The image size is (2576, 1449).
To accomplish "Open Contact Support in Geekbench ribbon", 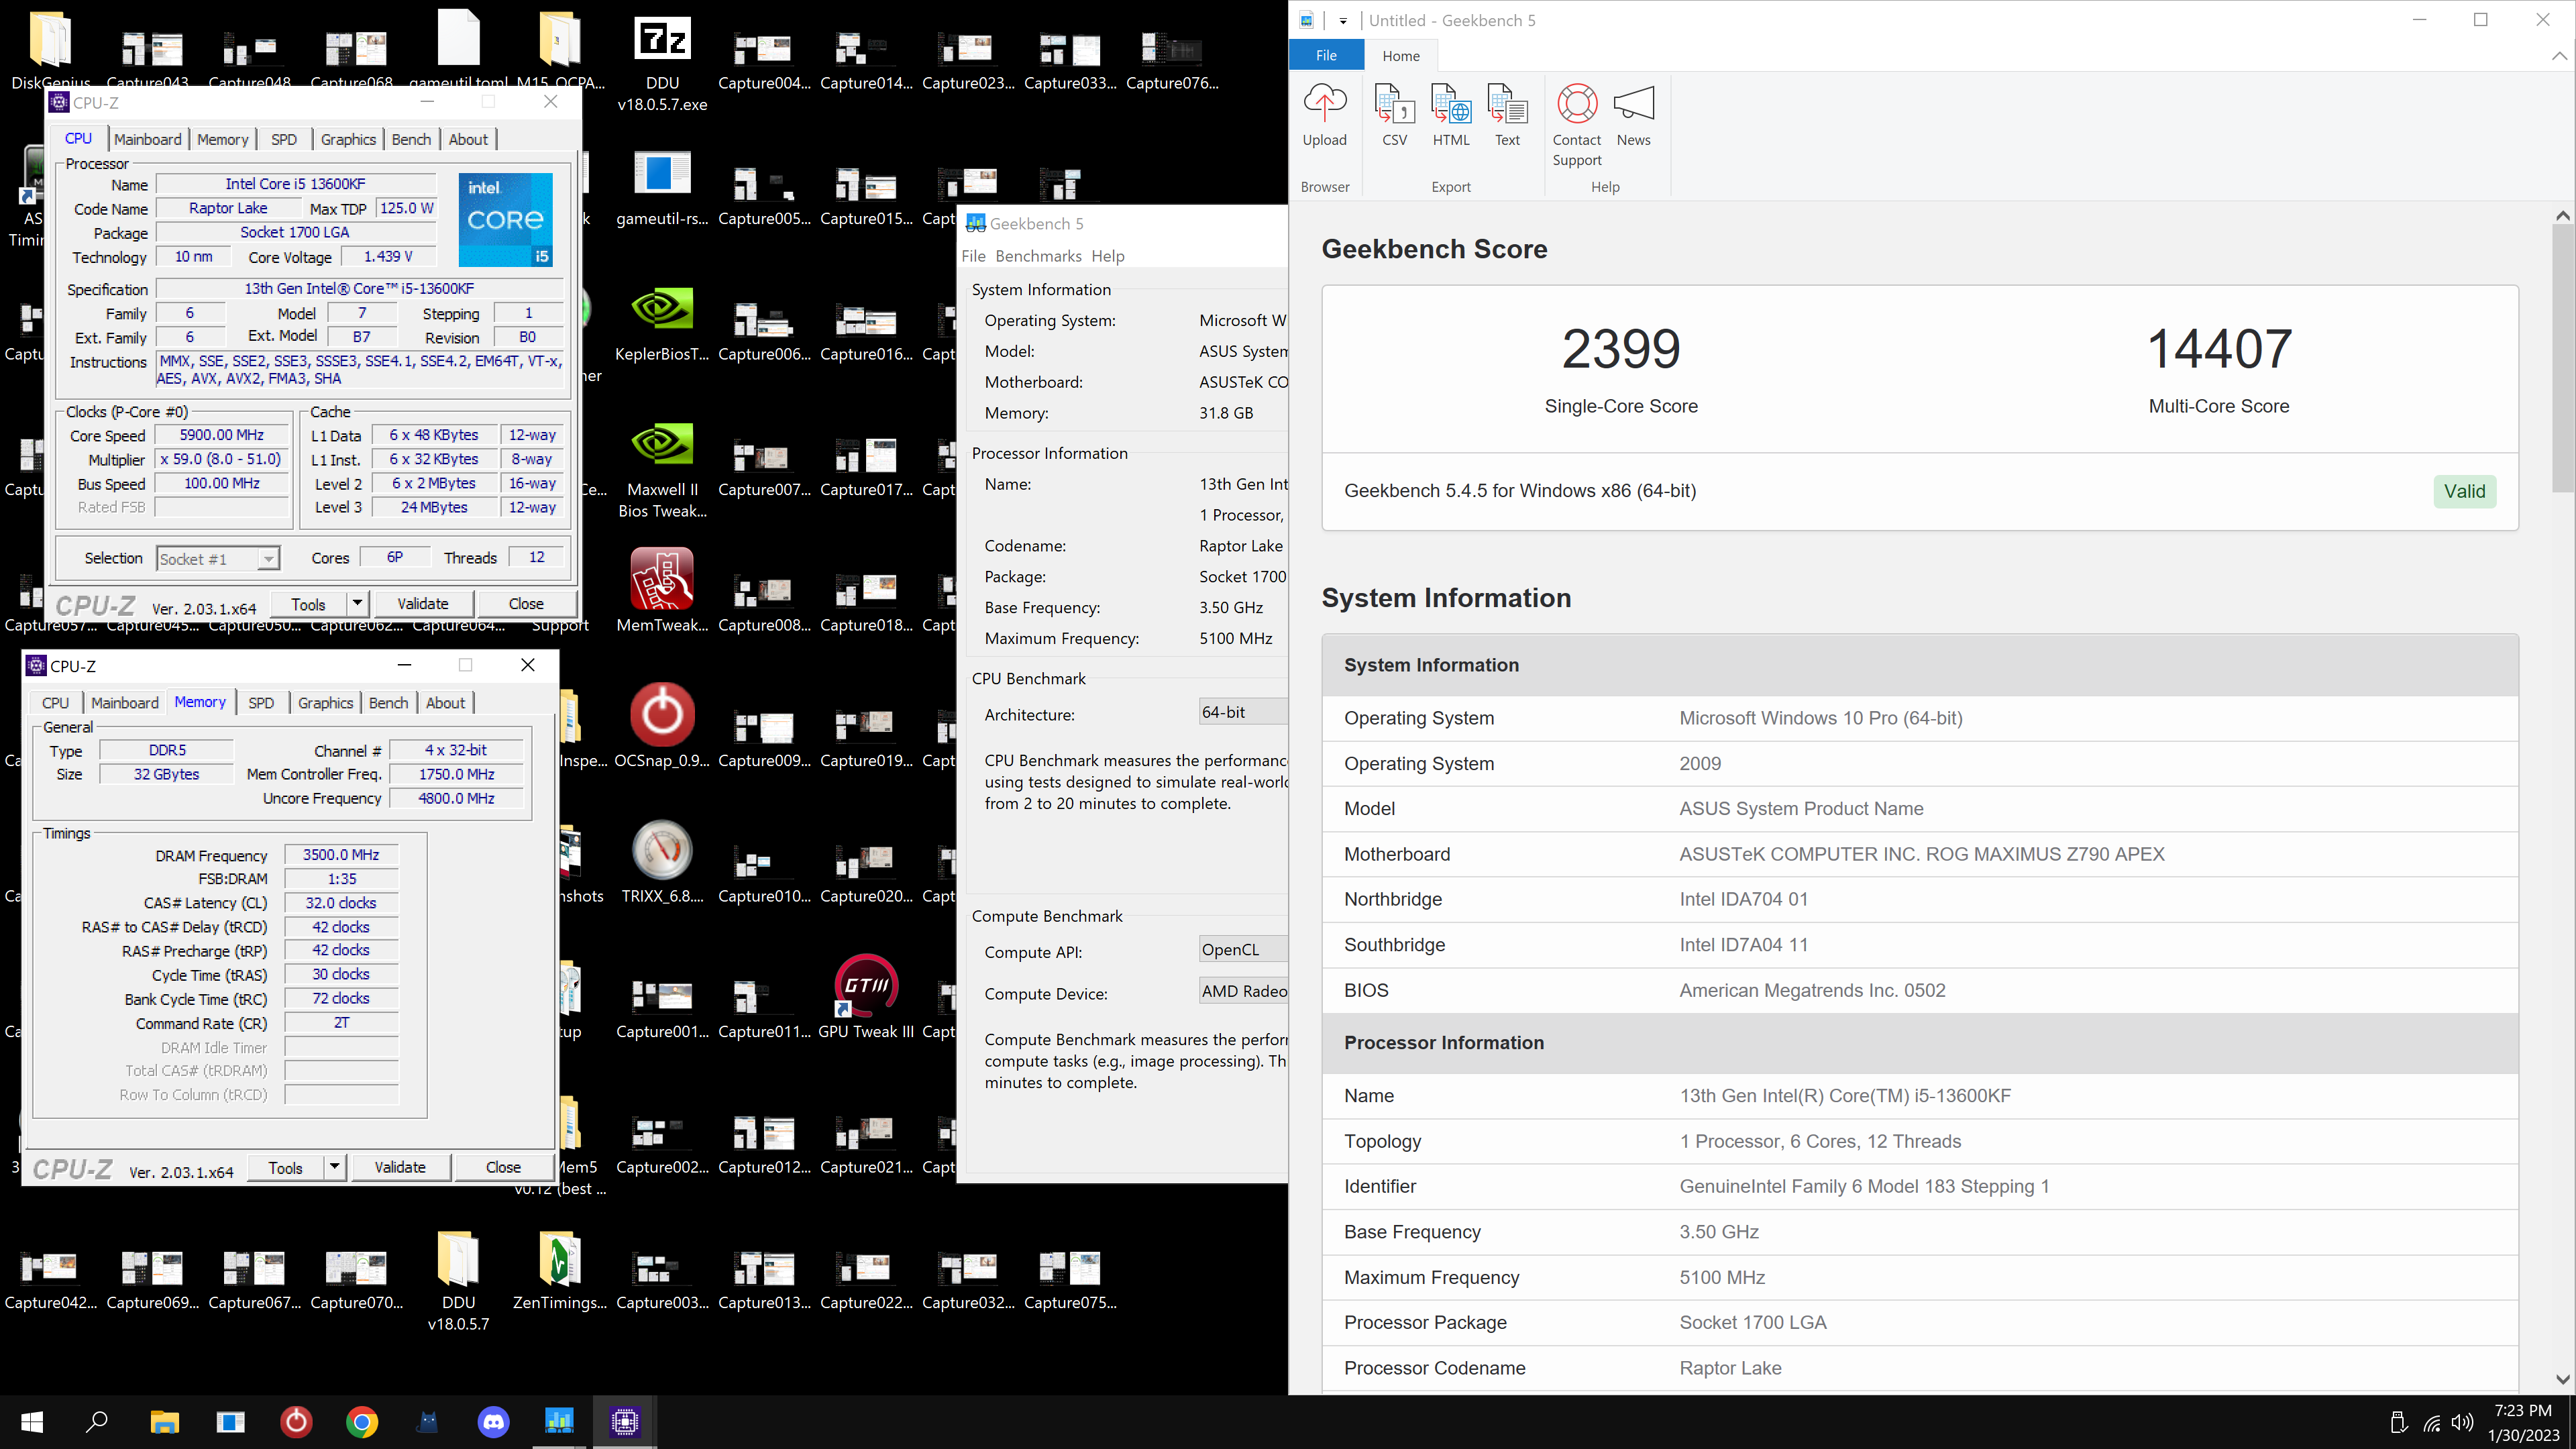I will pos(1577,125).
